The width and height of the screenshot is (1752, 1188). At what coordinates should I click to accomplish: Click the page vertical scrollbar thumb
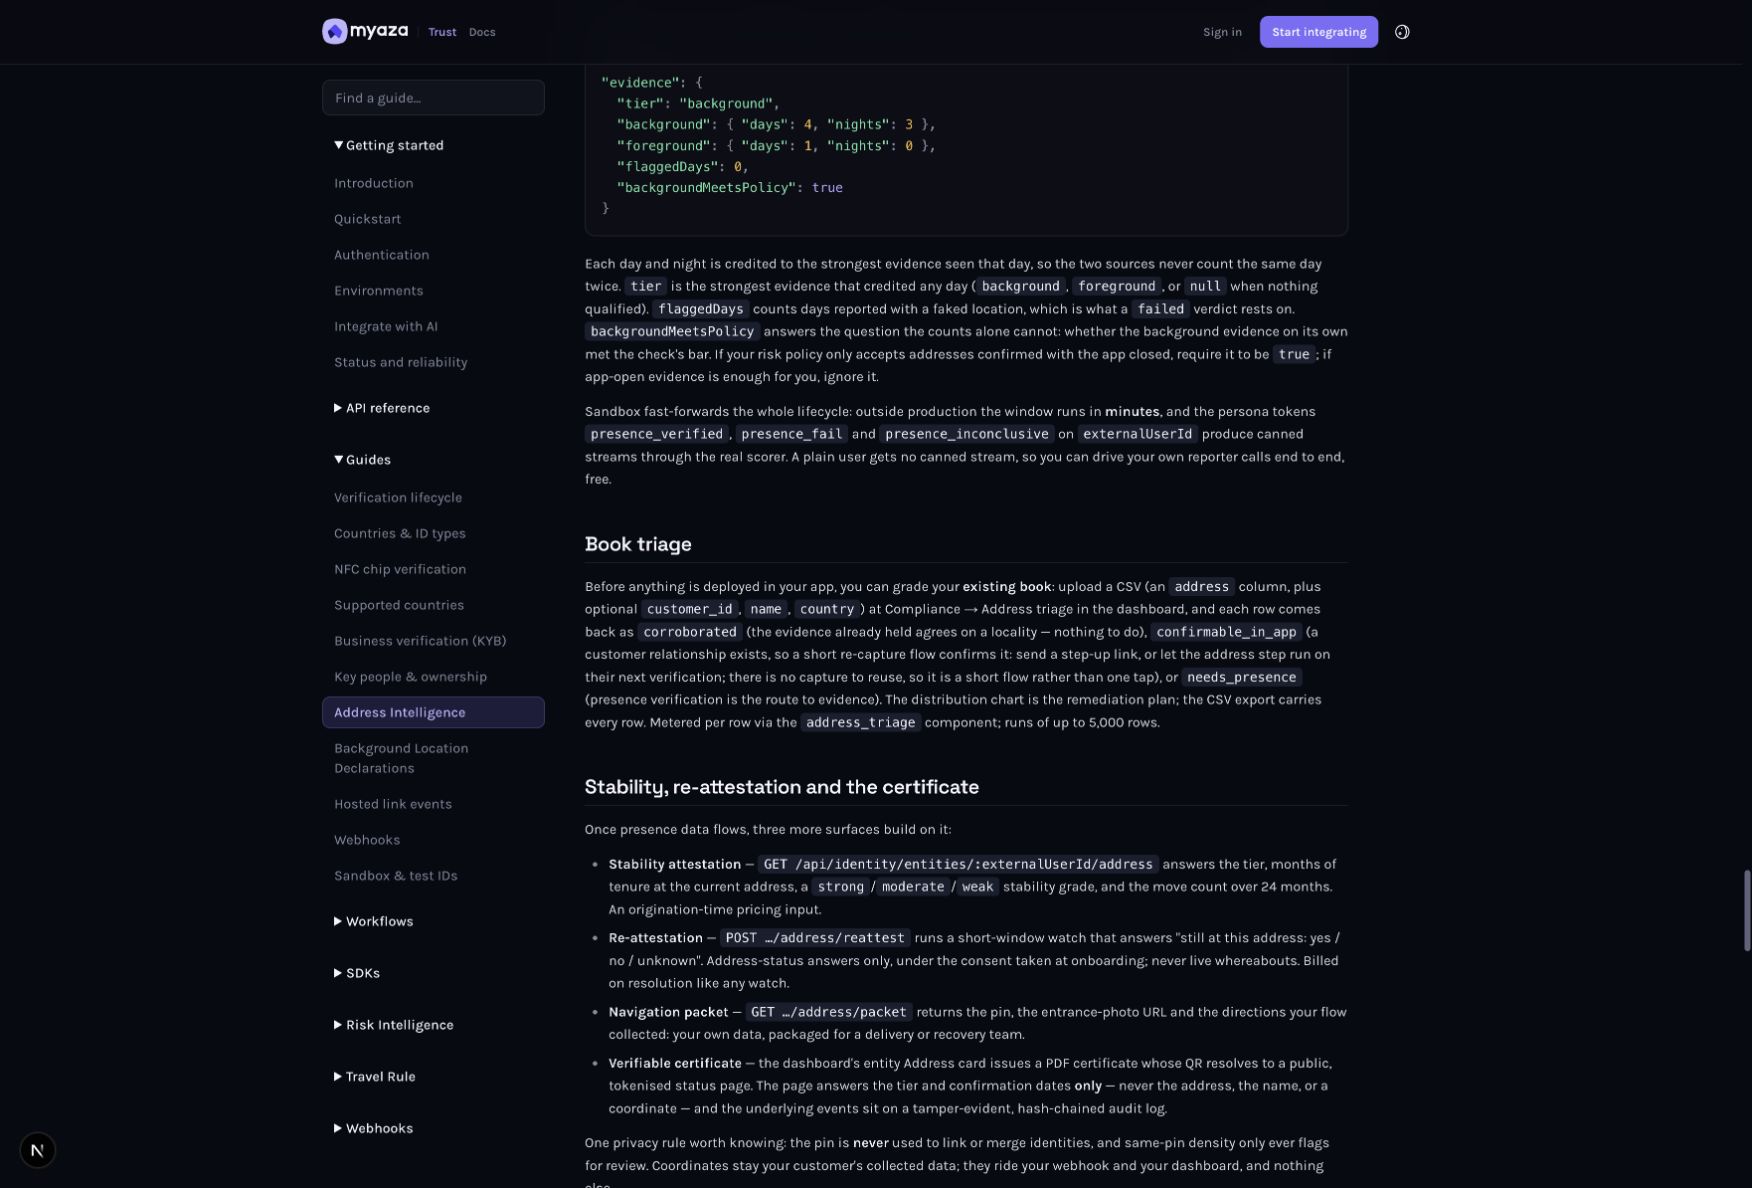click(x=1747, y=910)
